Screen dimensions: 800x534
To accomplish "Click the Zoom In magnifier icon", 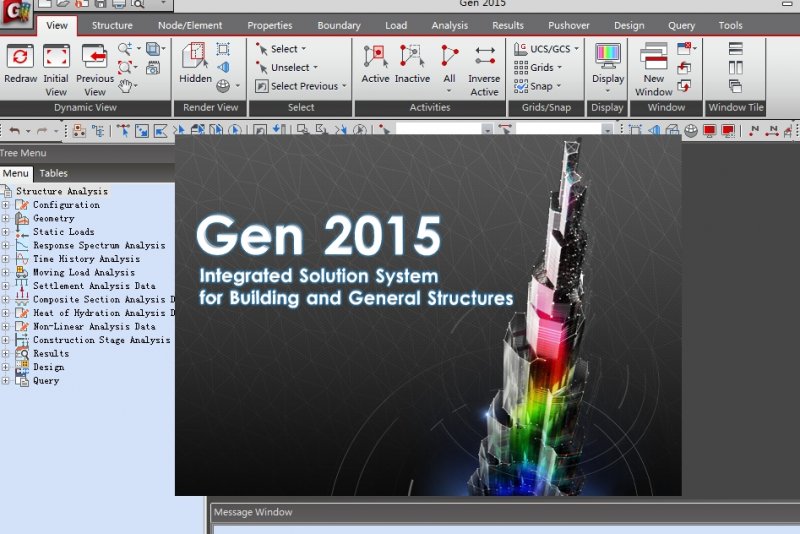I will pos(125,49).
